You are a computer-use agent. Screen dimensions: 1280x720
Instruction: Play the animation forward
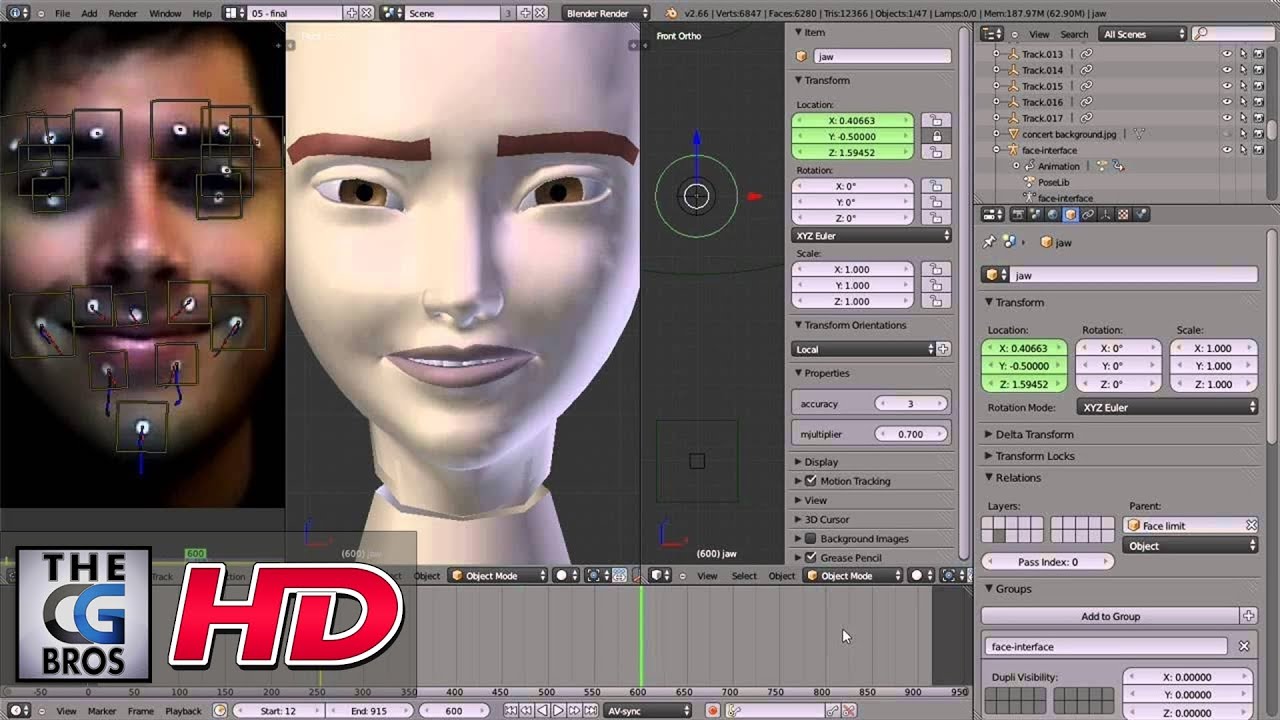click(x=558, y=711)
